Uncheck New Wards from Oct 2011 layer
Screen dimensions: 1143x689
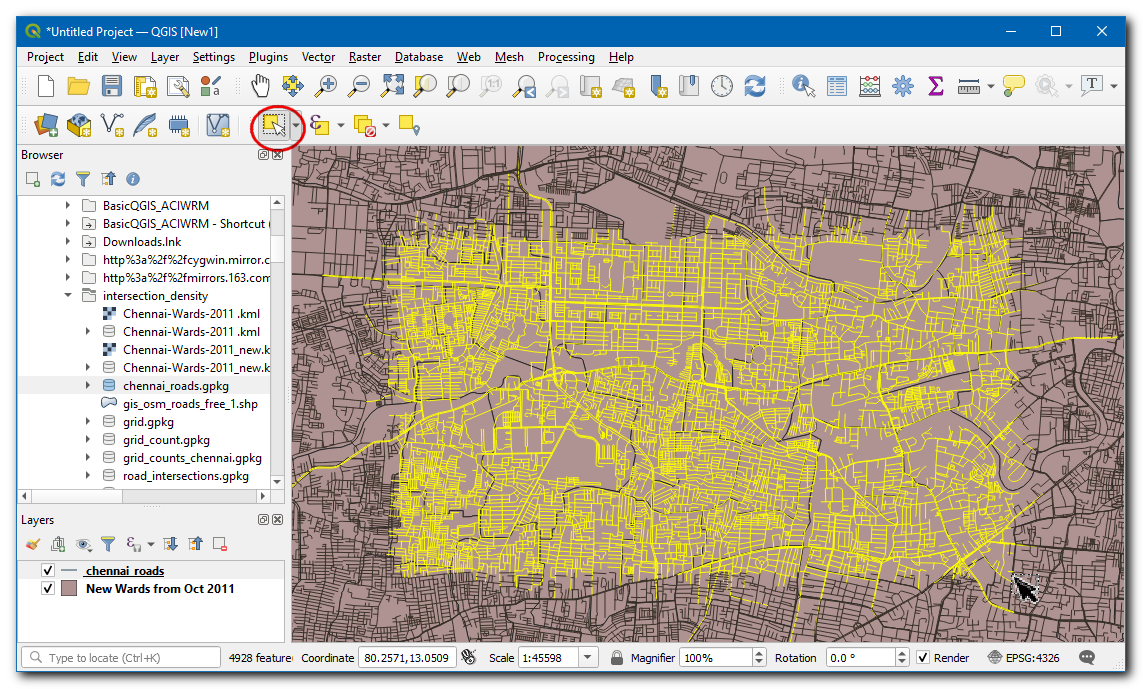47,589
